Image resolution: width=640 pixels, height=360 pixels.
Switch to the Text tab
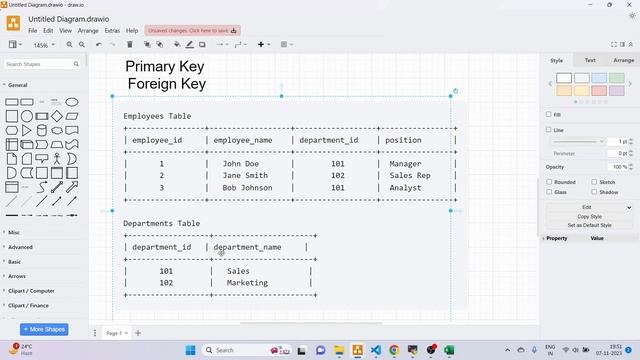coord(590,60)
